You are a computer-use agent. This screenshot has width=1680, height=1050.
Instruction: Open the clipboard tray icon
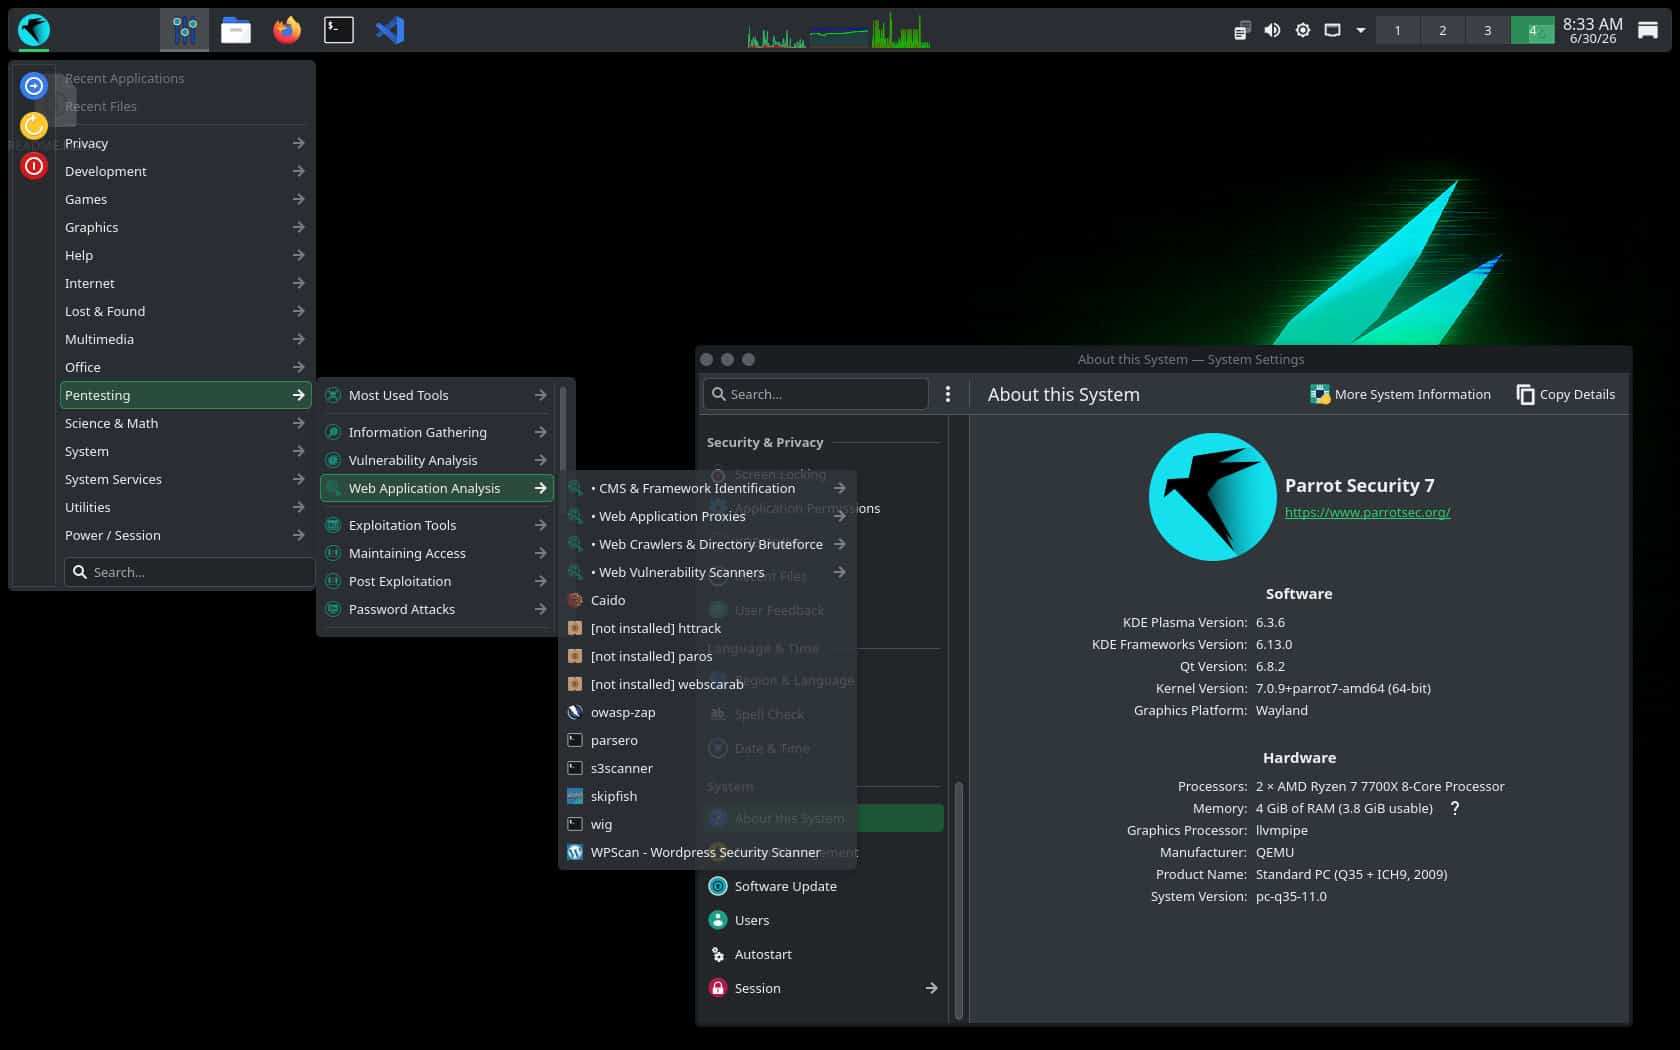point(1242,30)
